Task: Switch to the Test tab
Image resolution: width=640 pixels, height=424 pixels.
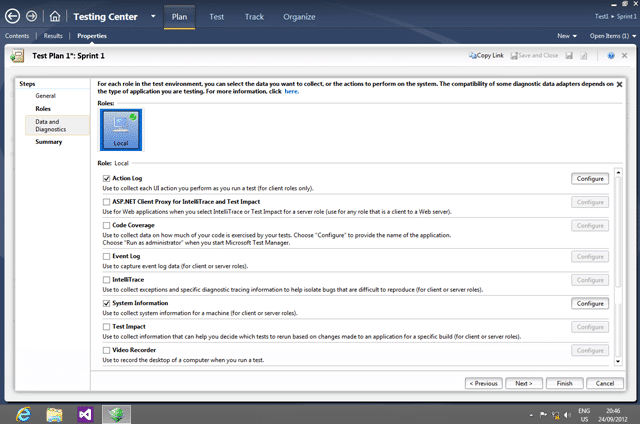Action: click(216, 17)
